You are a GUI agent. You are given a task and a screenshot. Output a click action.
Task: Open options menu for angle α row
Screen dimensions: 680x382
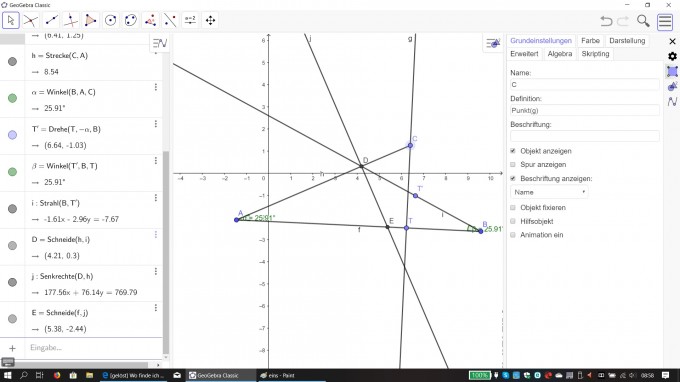pos(156,87)
